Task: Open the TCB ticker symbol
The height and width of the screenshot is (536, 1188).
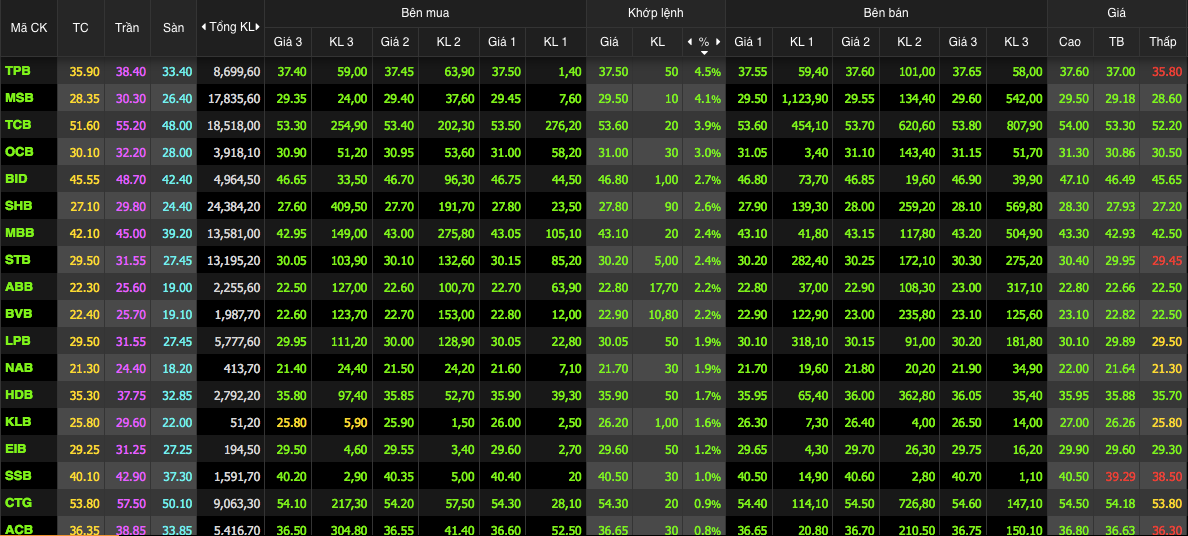Action: tap(18, 124)
